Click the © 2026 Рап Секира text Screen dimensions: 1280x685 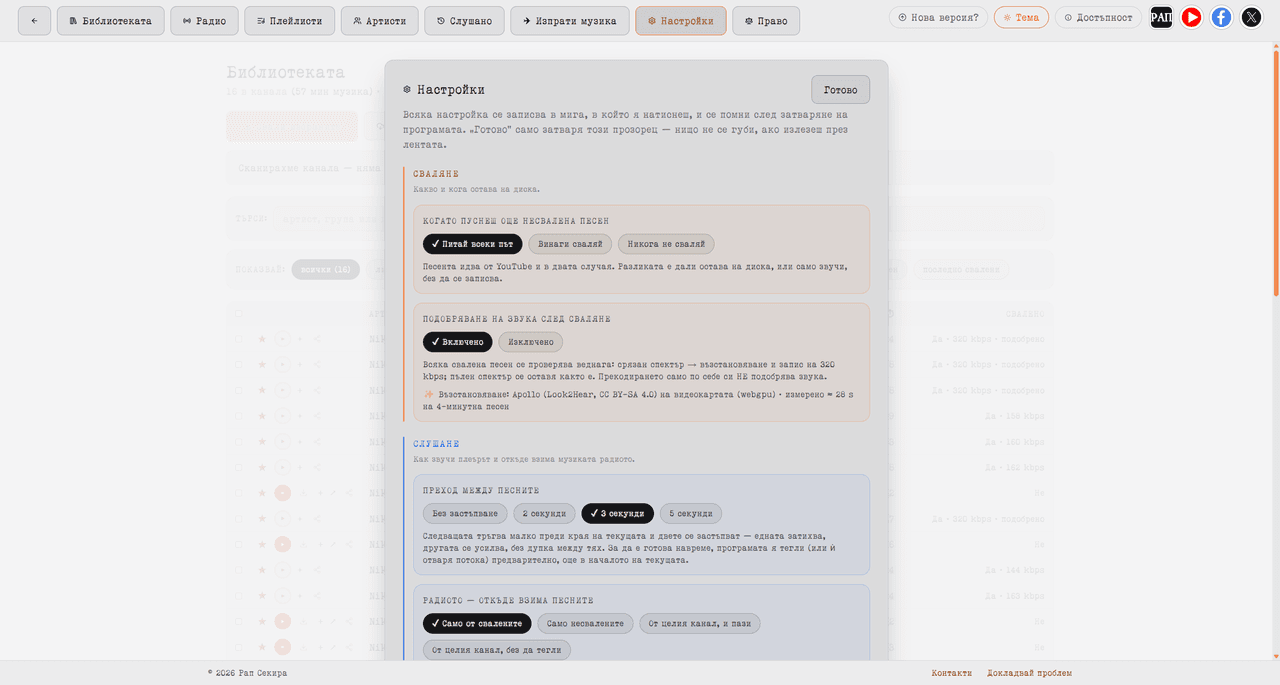click(247, 673)
